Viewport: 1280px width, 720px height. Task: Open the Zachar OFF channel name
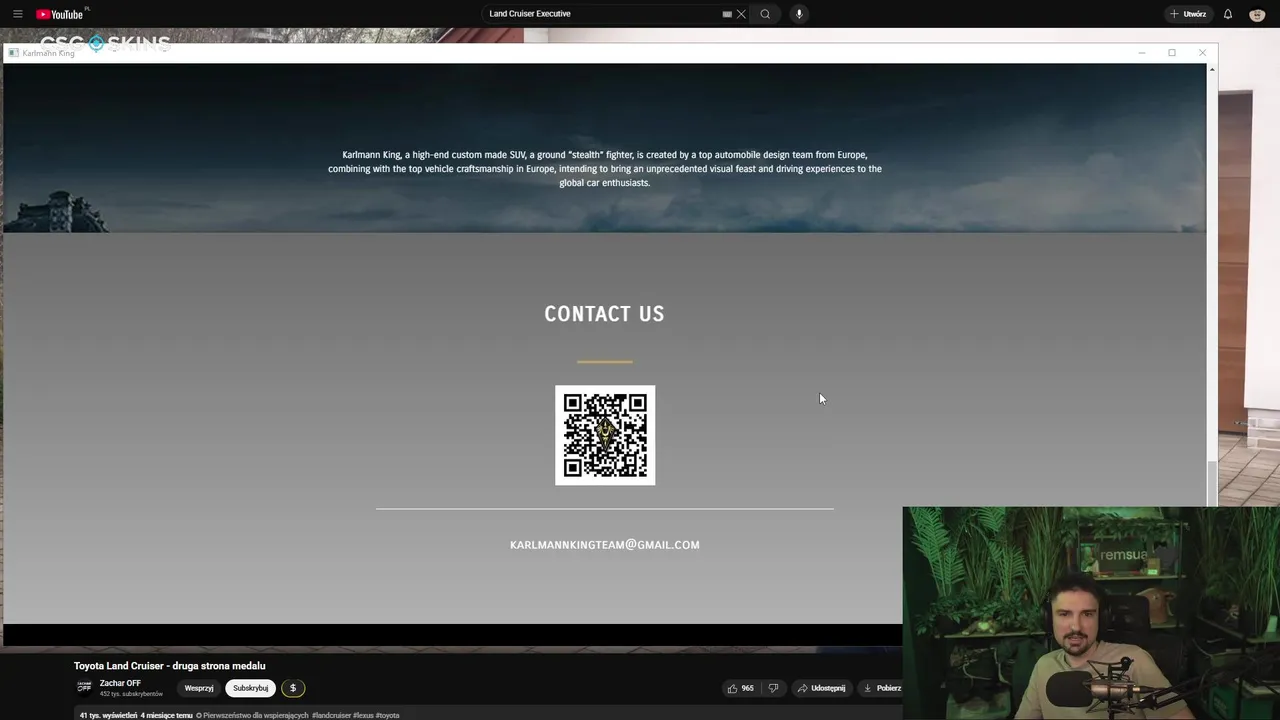[120, 683]
